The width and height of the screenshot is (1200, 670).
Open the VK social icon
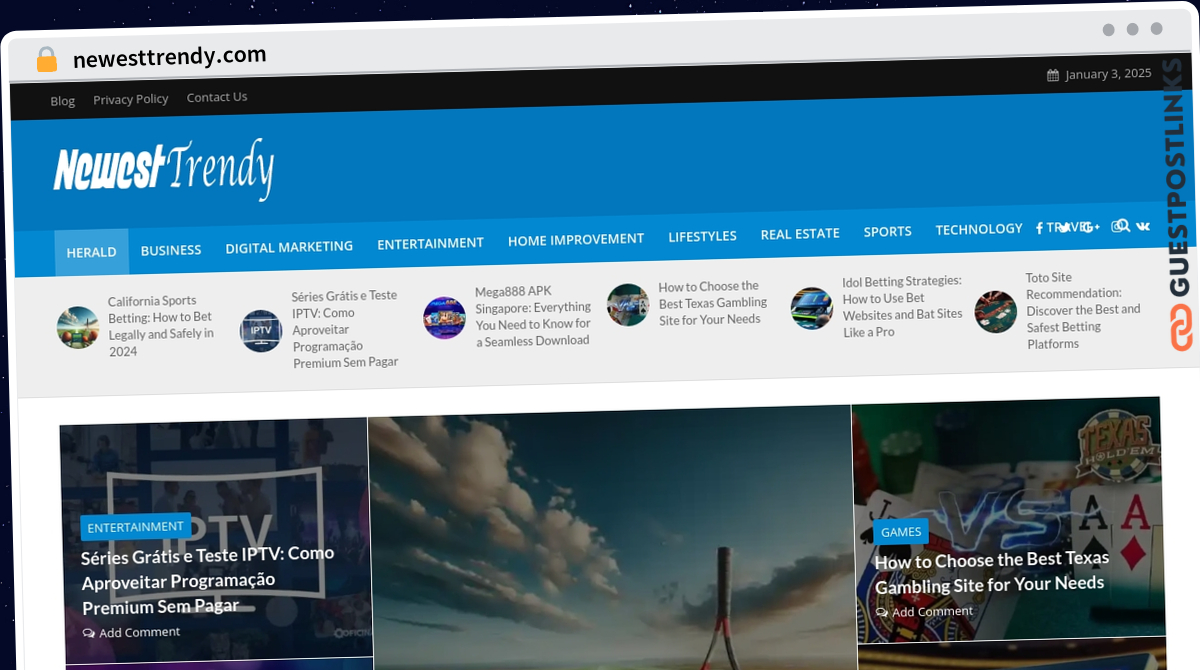click(x=1143, y=226)
